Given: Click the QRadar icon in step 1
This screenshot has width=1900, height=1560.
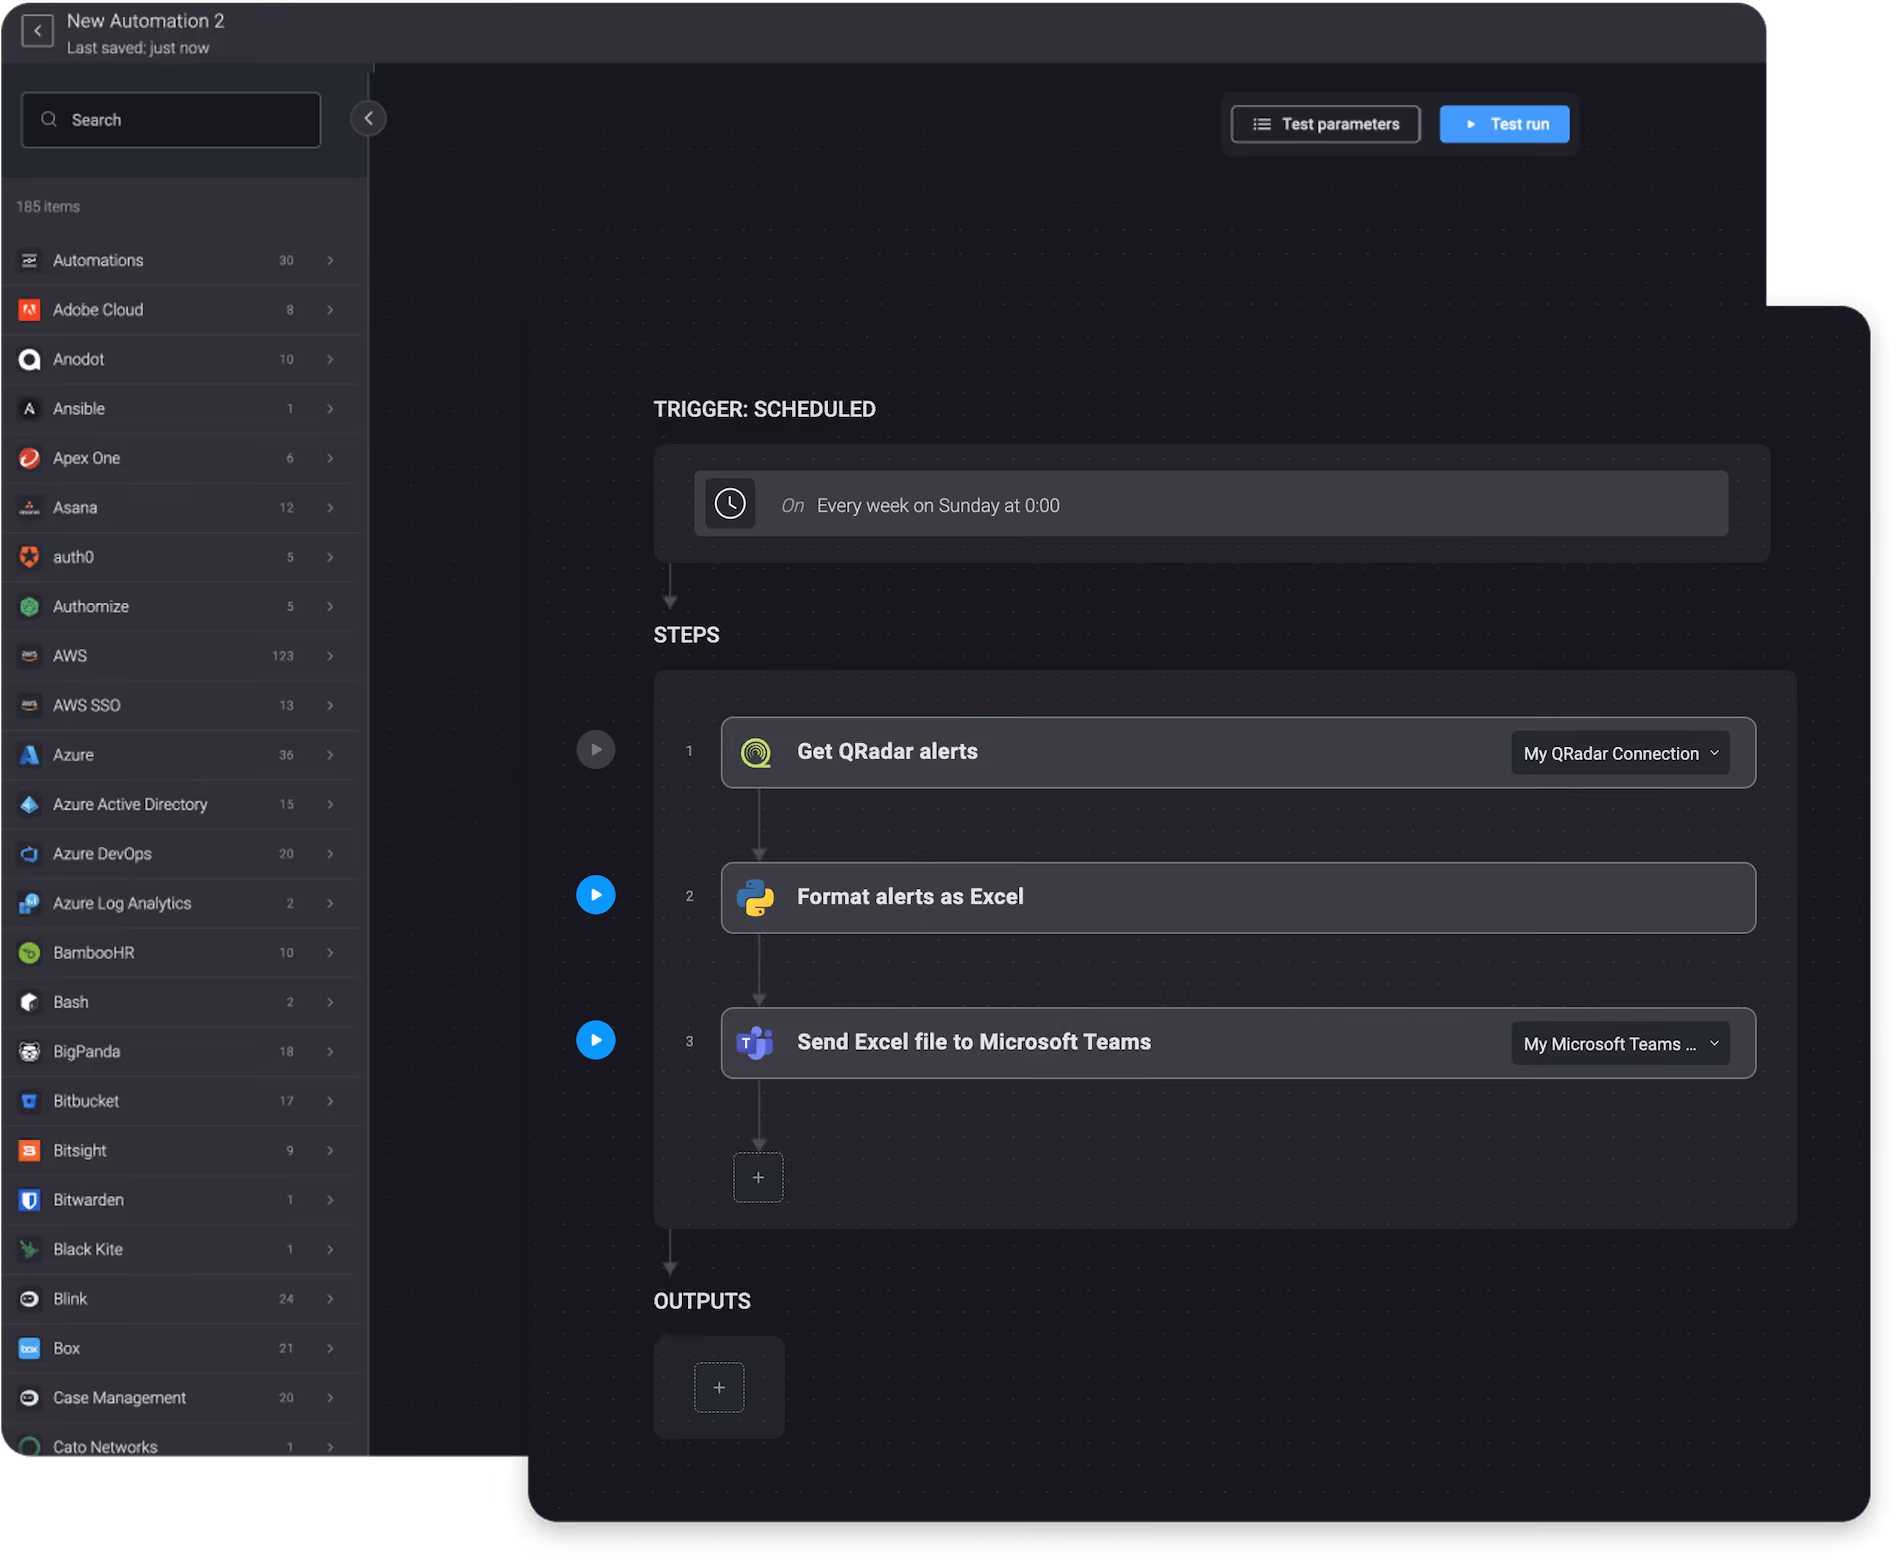Looking at the screenshot, I should [x=756, y=752].
